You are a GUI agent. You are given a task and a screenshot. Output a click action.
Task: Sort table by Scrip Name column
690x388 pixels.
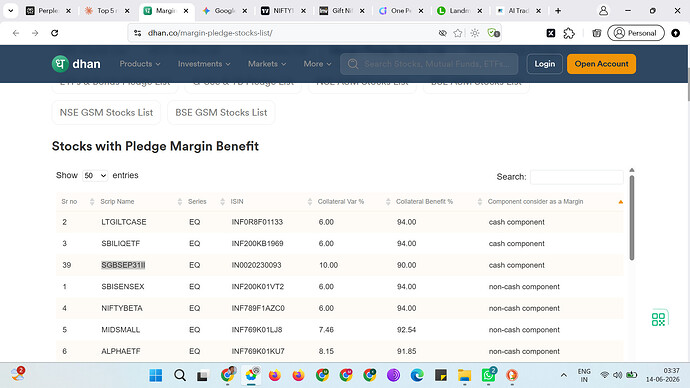[x=141, y=201]
